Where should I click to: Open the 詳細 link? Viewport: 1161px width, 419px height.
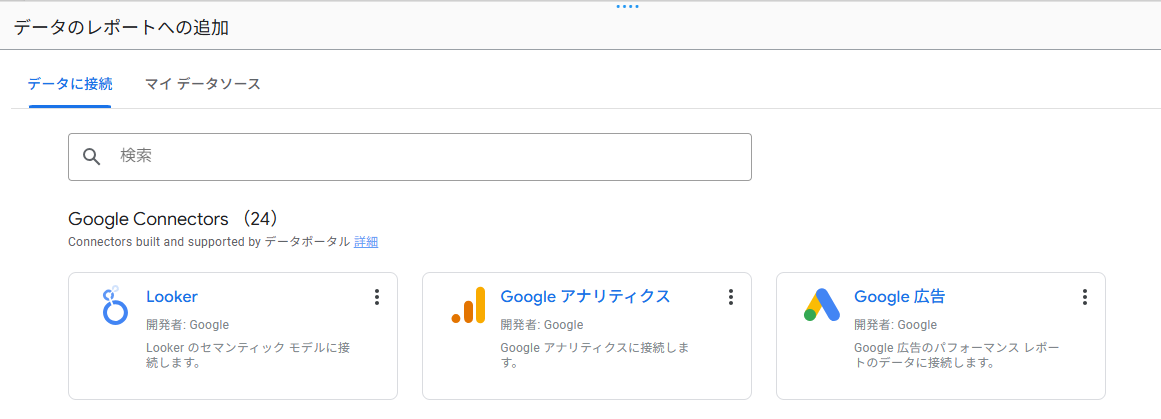(366, 242)
